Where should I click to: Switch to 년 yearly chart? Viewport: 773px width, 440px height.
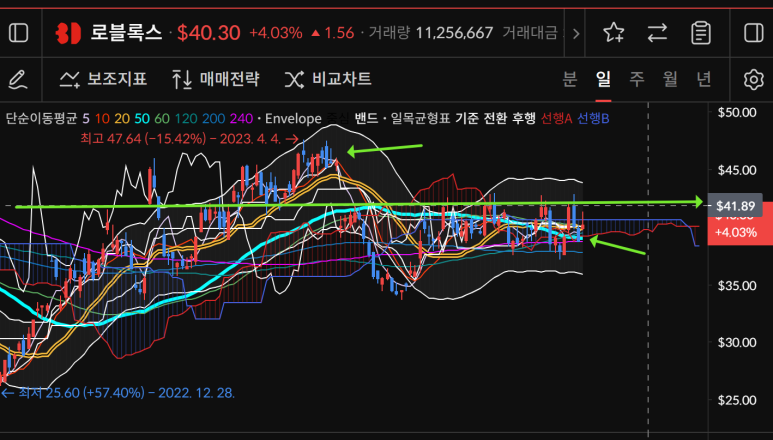coord(704,79)
